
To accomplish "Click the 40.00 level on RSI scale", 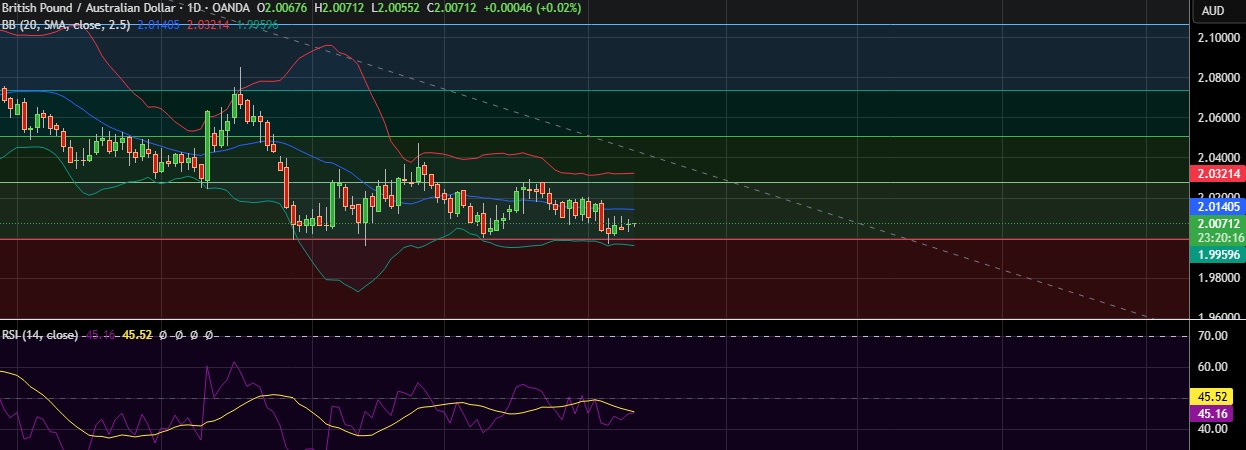I will pos(1213,429).
